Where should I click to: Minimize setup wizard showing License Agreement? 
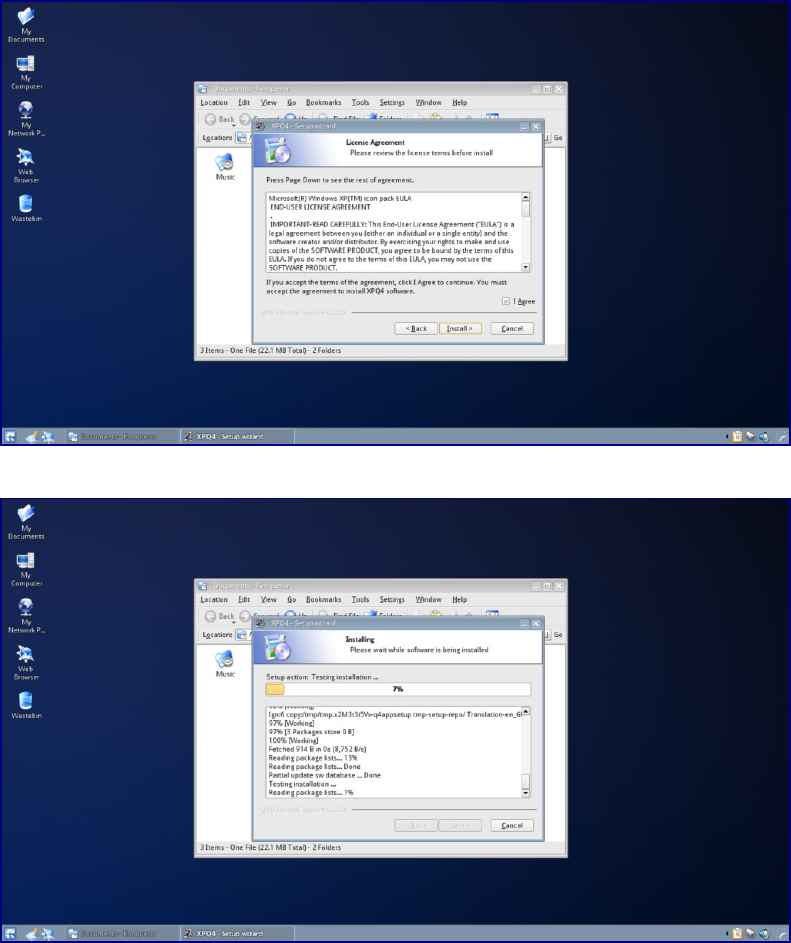[x=524, y=127]
